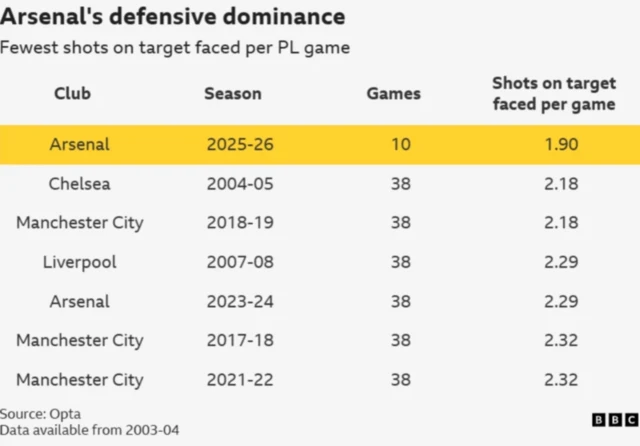
Task: Click the Club column header
Action: click(72, 94)
